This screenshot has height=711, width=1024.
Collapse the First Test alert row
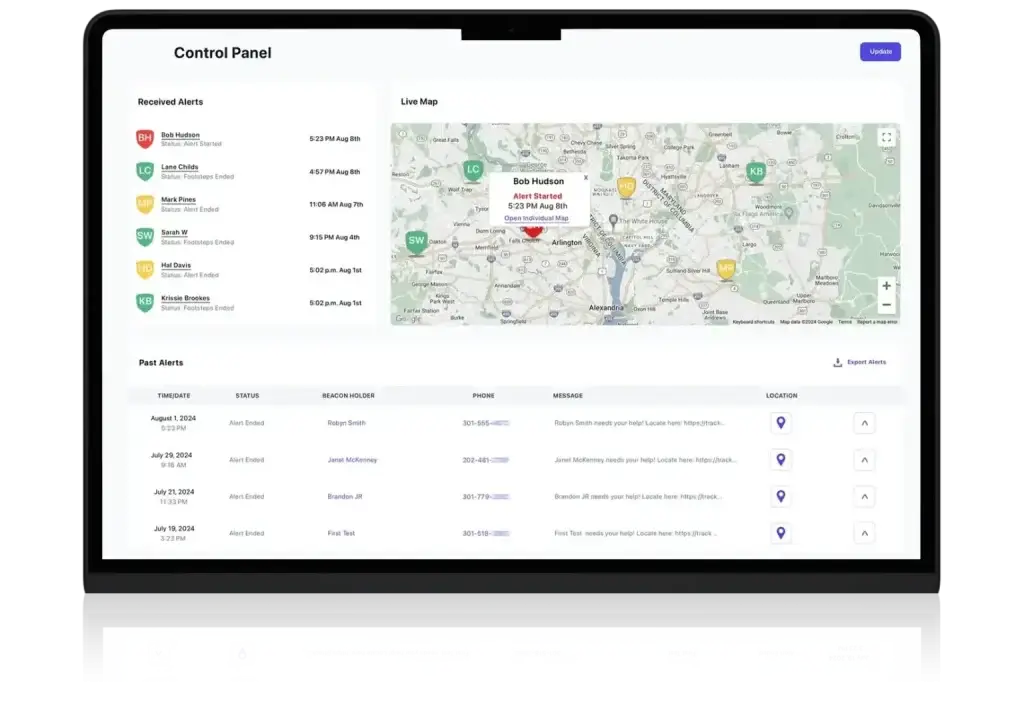click(865, 533)
